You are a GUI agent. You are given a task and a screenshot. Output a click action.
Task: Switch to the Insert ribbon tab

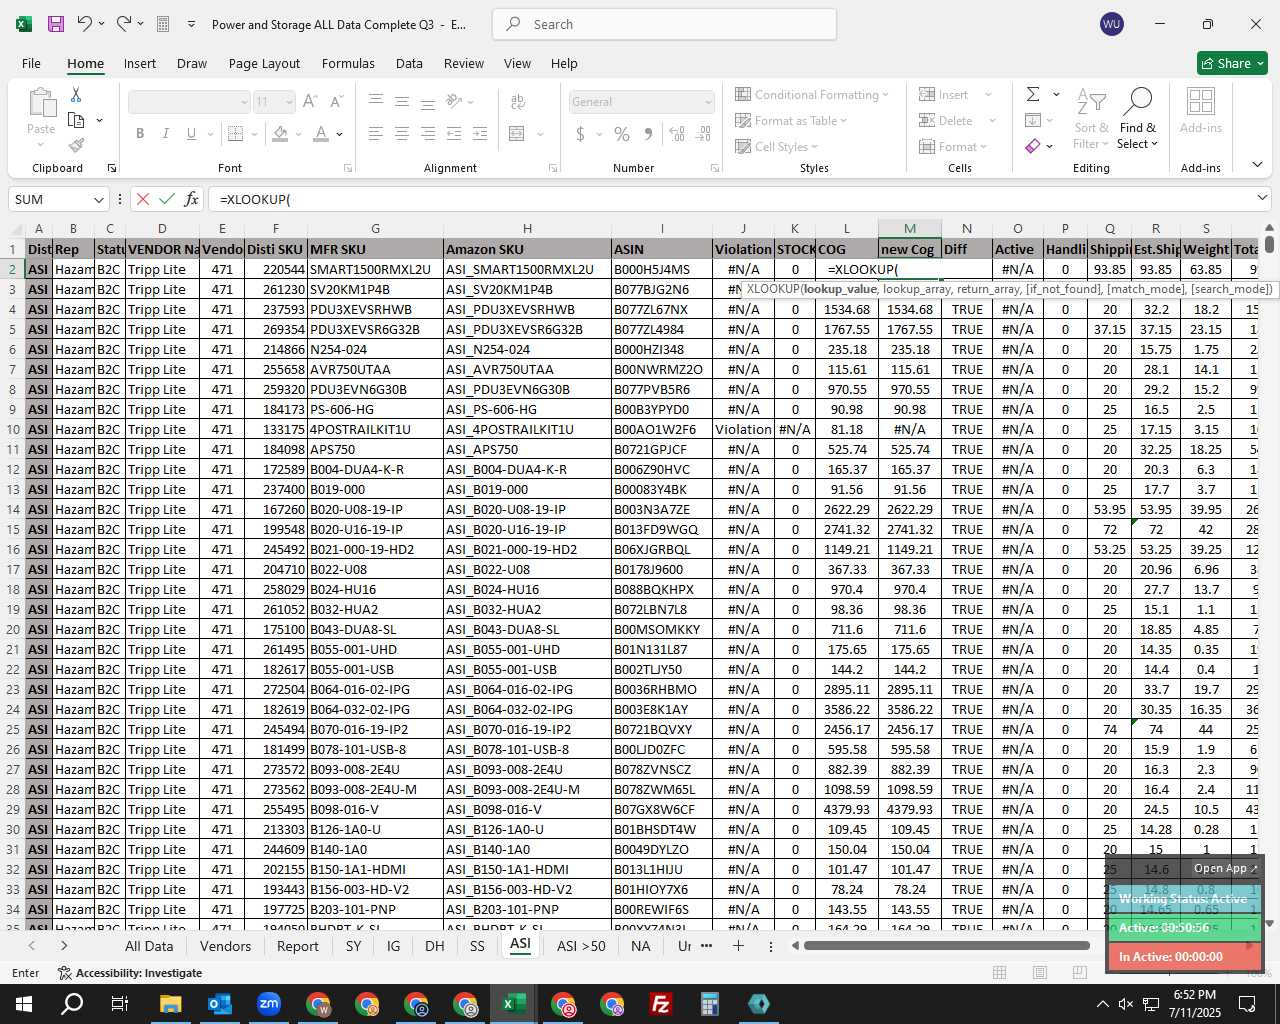[x=140, y=63]
